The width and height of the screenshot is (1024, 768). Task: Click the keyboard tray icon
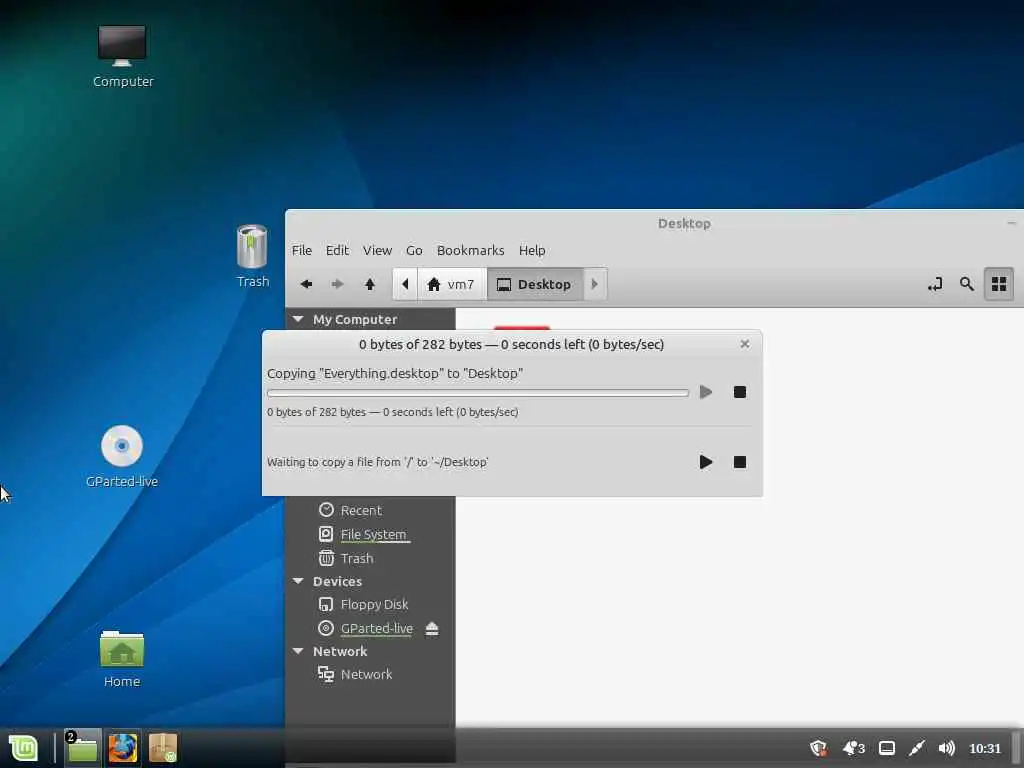click(887, 748)
